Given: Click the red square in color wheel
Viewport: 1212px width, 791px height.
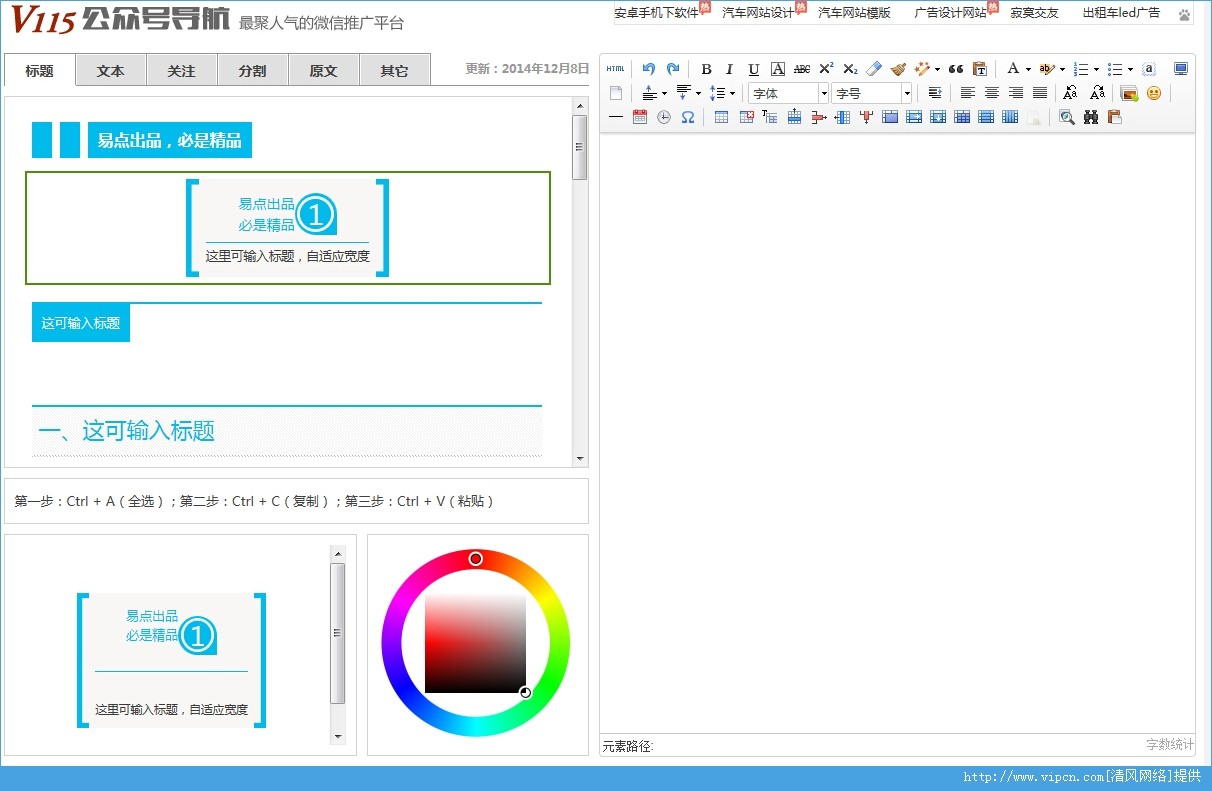Looking at the screenshot, I should (x=475, y=644).
